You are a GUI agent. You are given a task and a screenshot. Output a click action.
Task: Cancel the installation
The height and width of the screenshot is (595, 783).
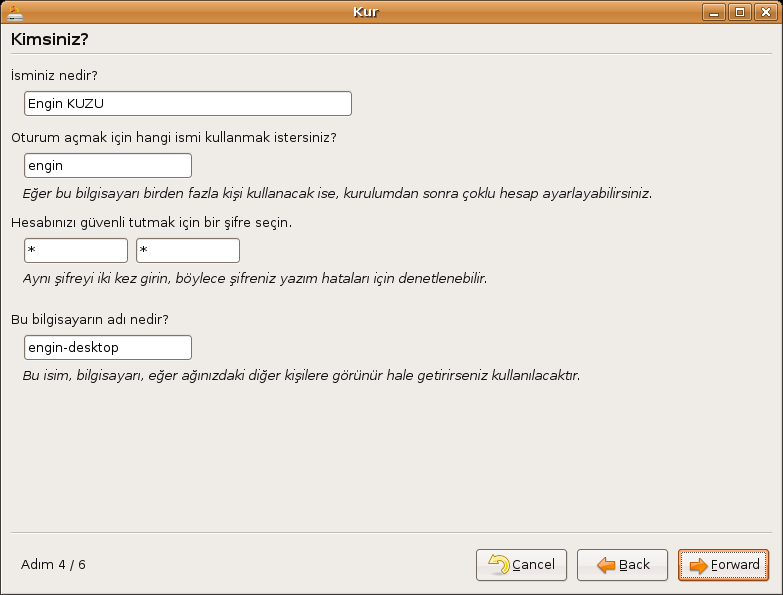click(x=521, y=565)
